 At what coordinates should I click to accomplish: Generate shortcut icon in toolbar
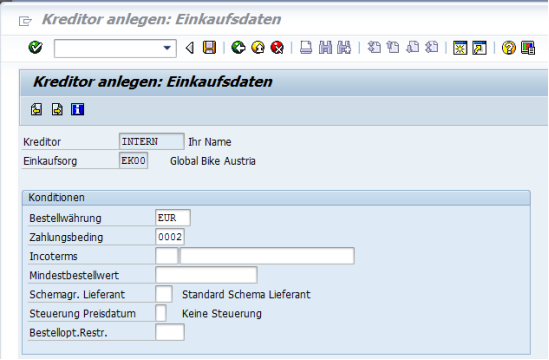coord(479,48)
